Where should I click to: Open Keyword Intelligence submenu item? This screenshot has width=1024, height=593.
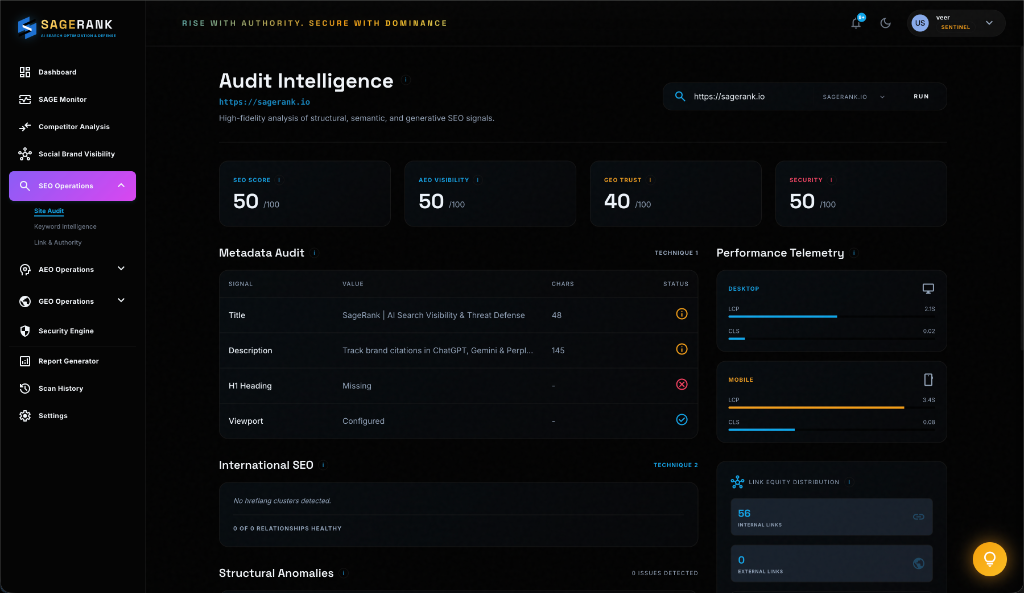[x=65, y=227]
